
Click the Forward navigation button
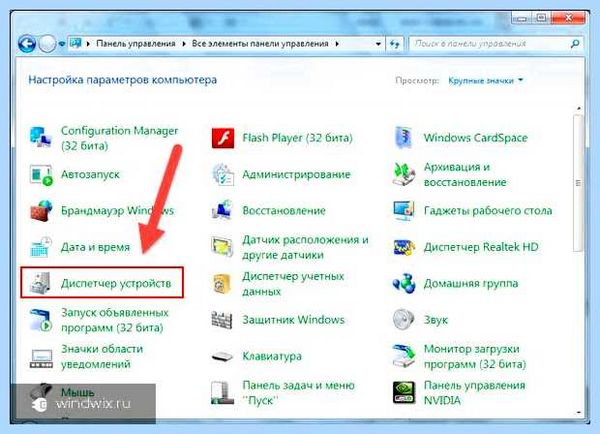coord(47,44)
